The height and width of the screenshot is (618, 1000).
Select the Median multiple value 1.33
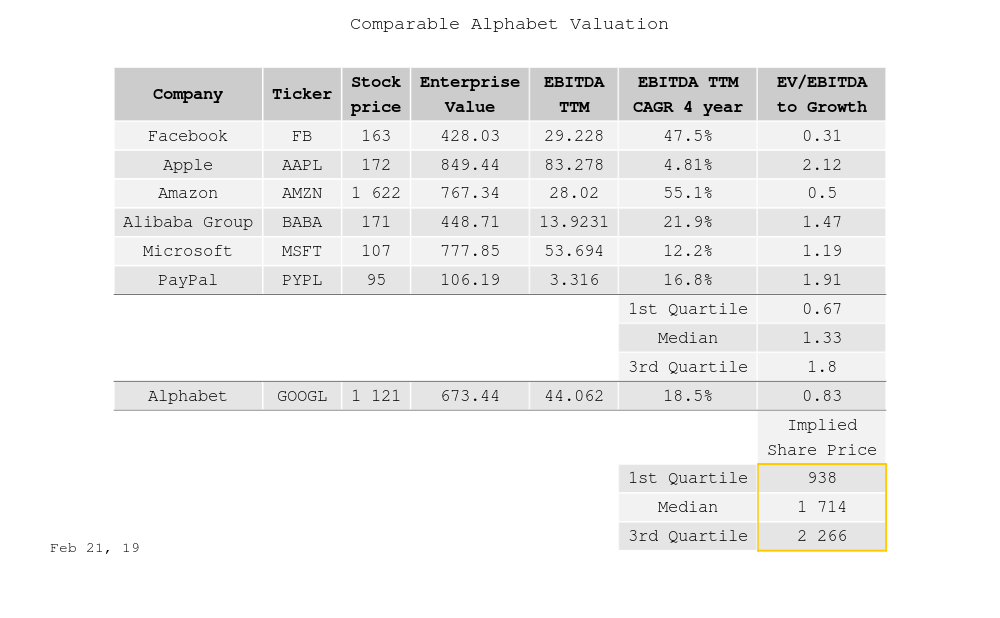click(822, 338)
